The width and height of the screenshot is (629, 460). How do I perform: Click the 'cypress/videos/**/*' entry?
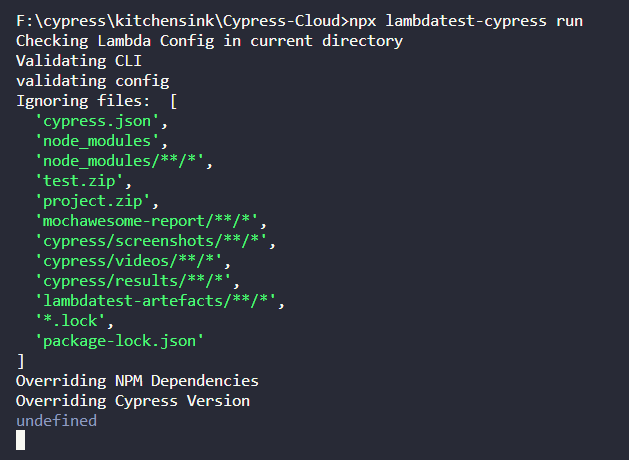128,261
